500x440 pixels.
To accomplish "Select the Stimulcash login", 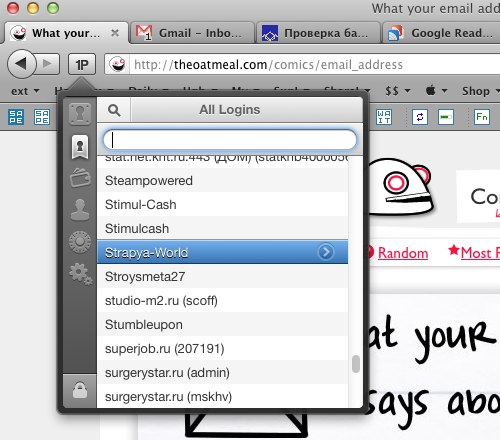I will [x=222, y=228].
